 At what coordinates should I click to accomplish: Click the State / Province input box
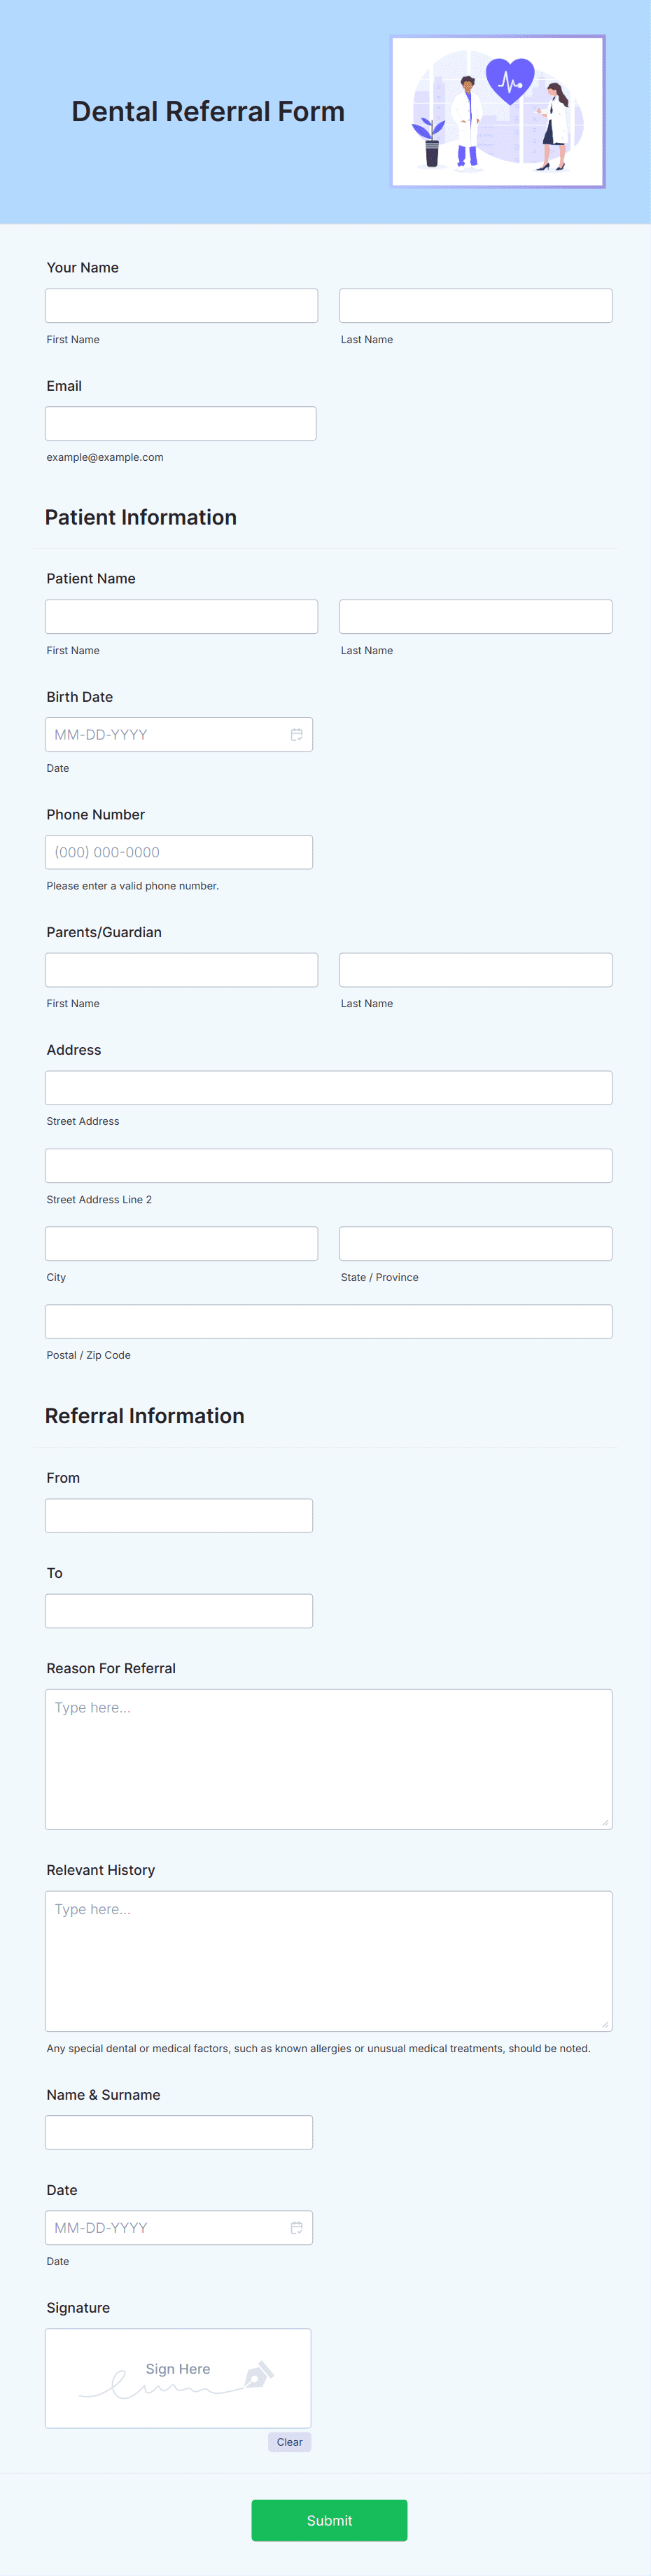[x=475, y=1243]
